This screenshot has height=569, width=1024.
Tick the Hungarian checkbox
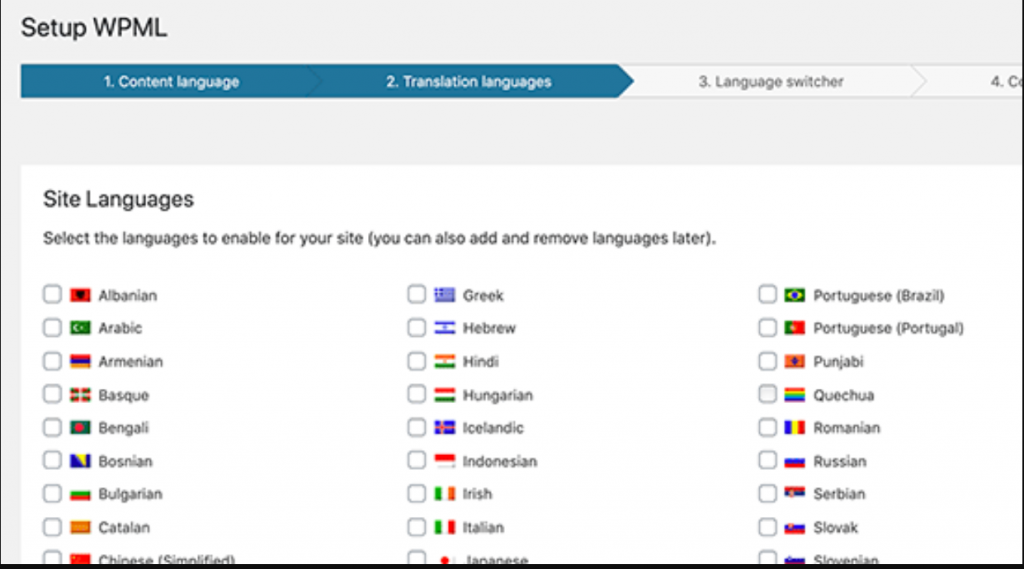(417, 394)
